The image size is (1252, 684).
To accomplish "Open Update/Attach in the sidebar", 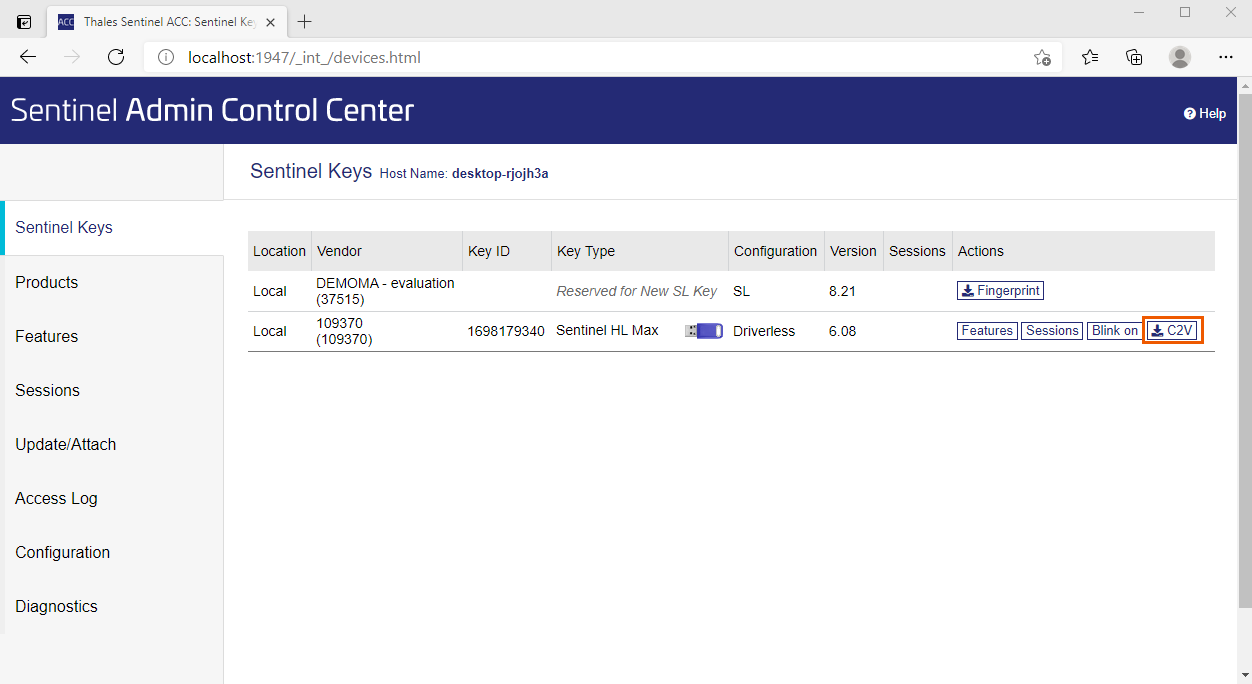I will (112, 444).
